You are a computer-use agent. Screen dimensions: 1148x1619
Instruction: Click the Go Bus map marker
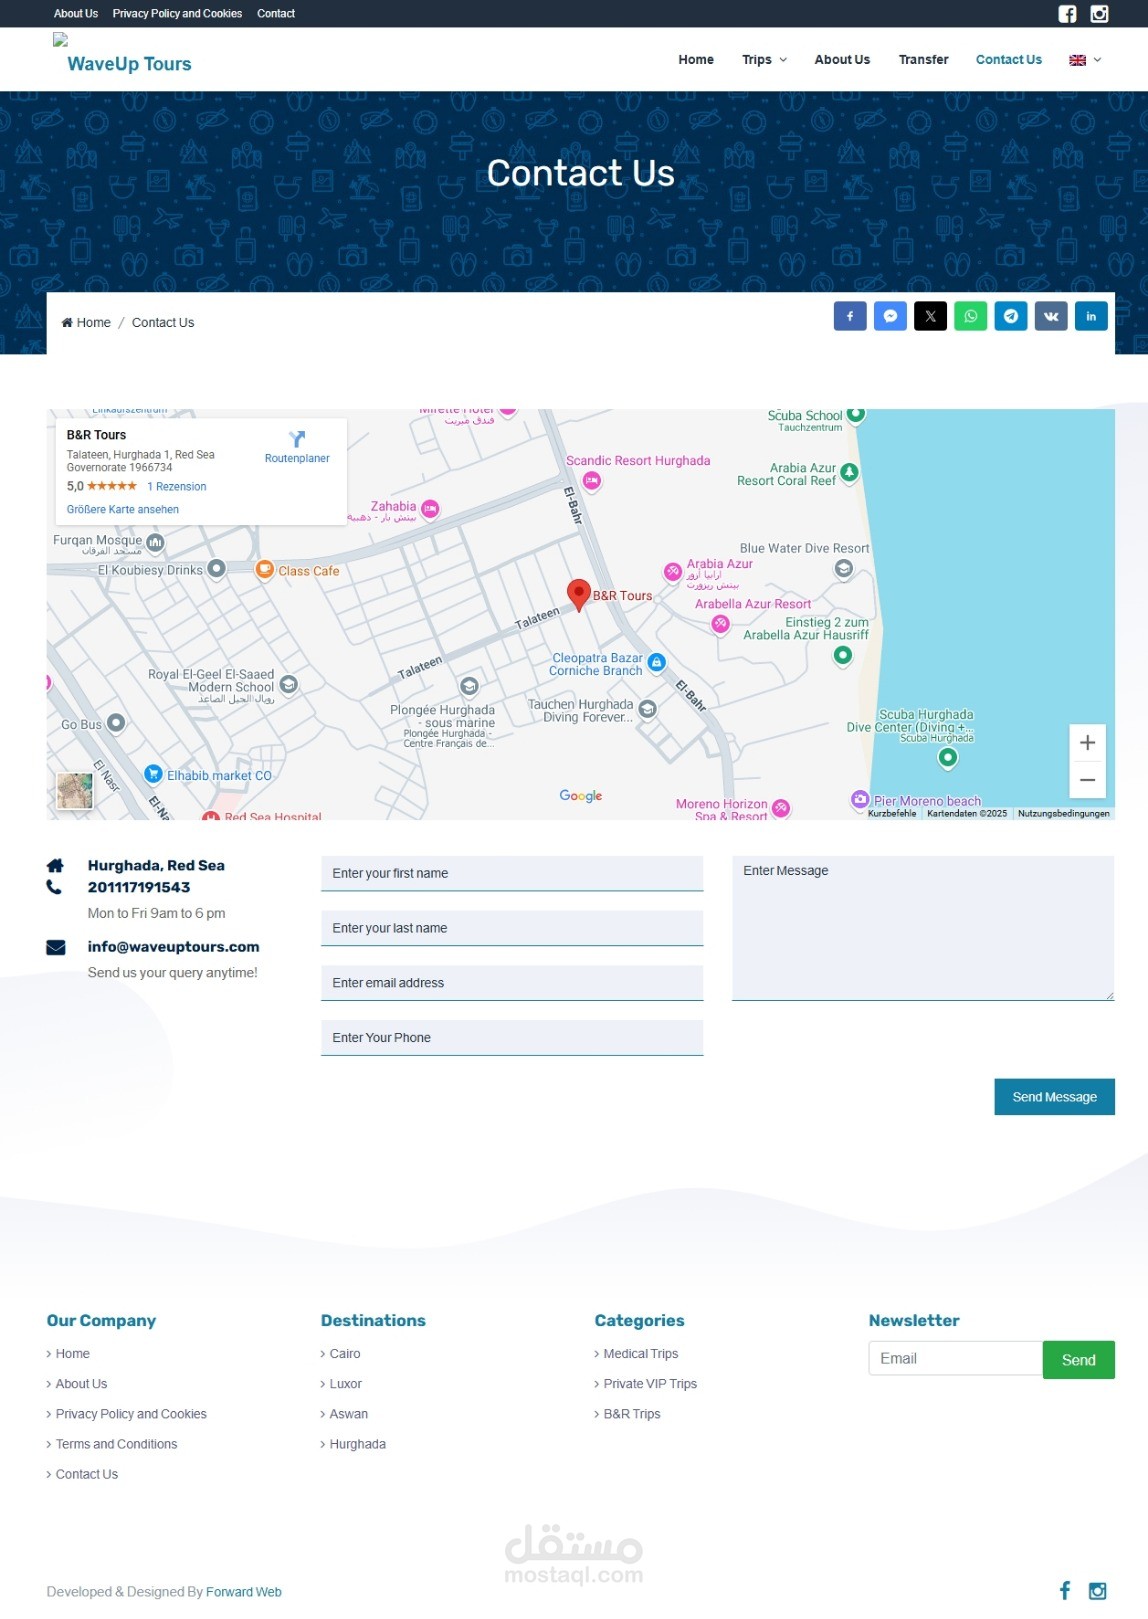point(116,723)
